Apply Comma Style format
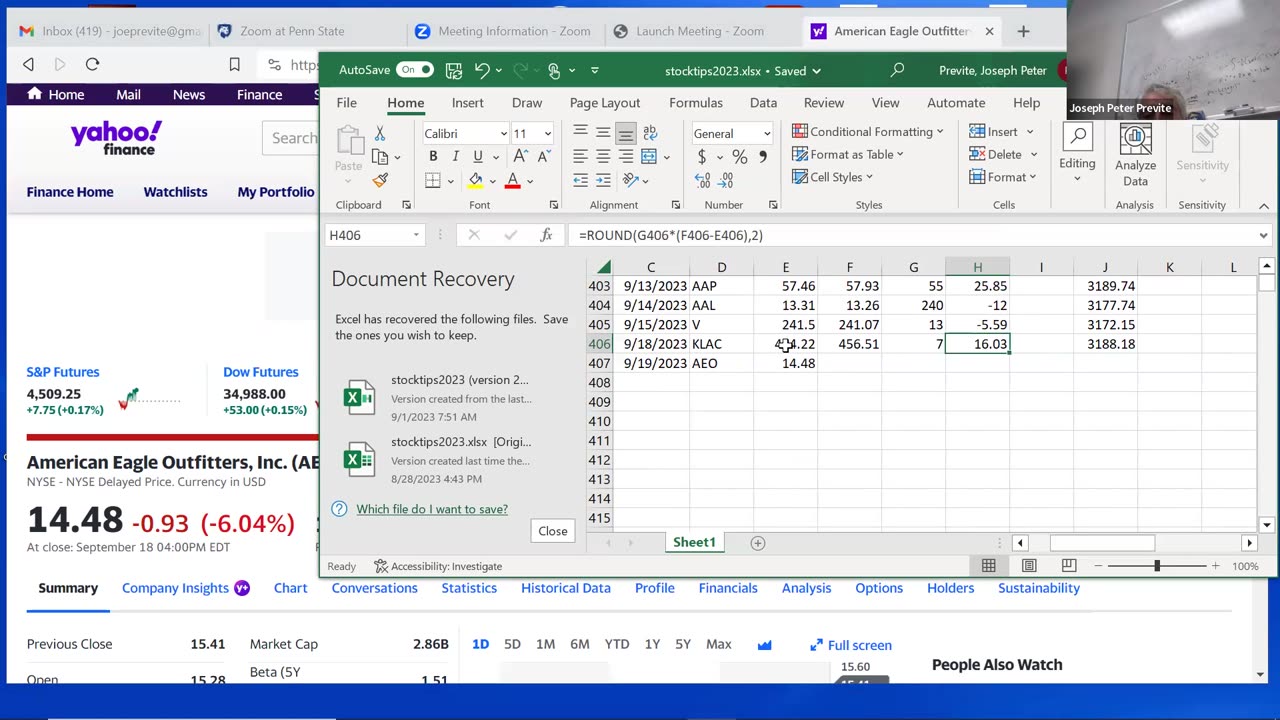1280x720 pixels. point(763,157)
